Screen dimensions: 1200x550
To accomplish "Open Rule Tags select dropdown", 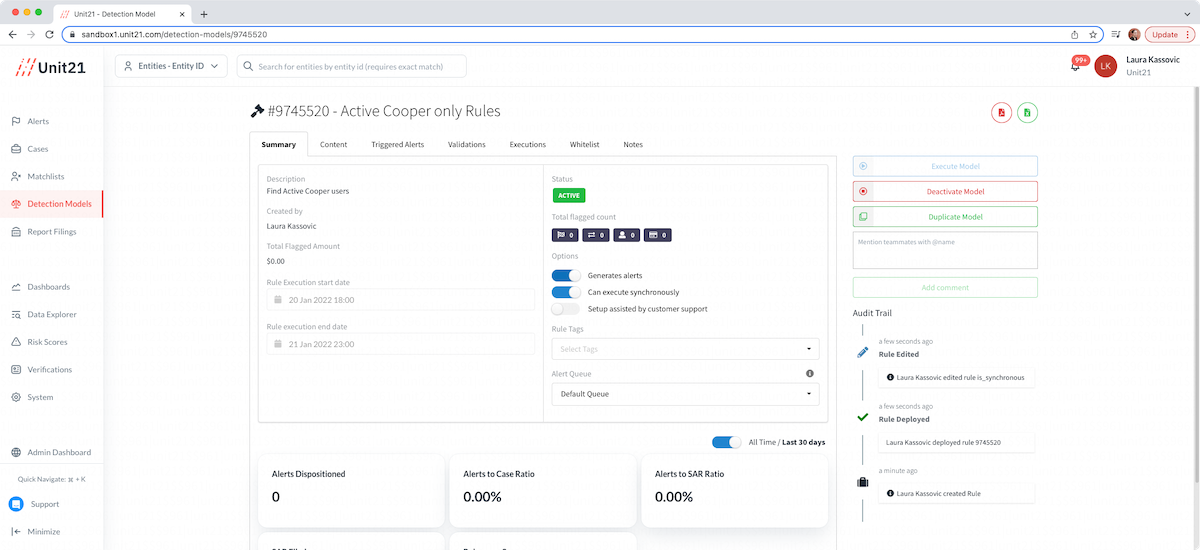I will click(x=685, y=349).
